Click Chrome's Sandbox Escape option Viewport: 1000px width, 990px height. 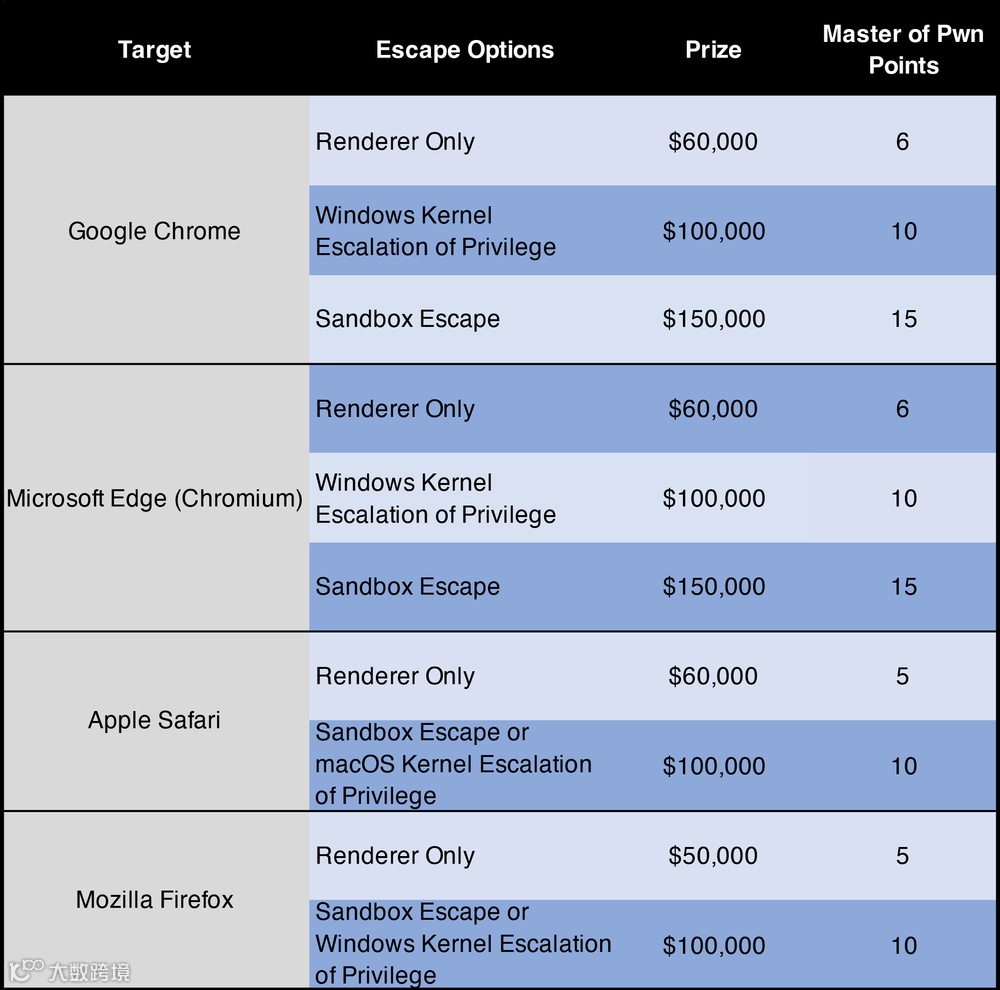408,319
